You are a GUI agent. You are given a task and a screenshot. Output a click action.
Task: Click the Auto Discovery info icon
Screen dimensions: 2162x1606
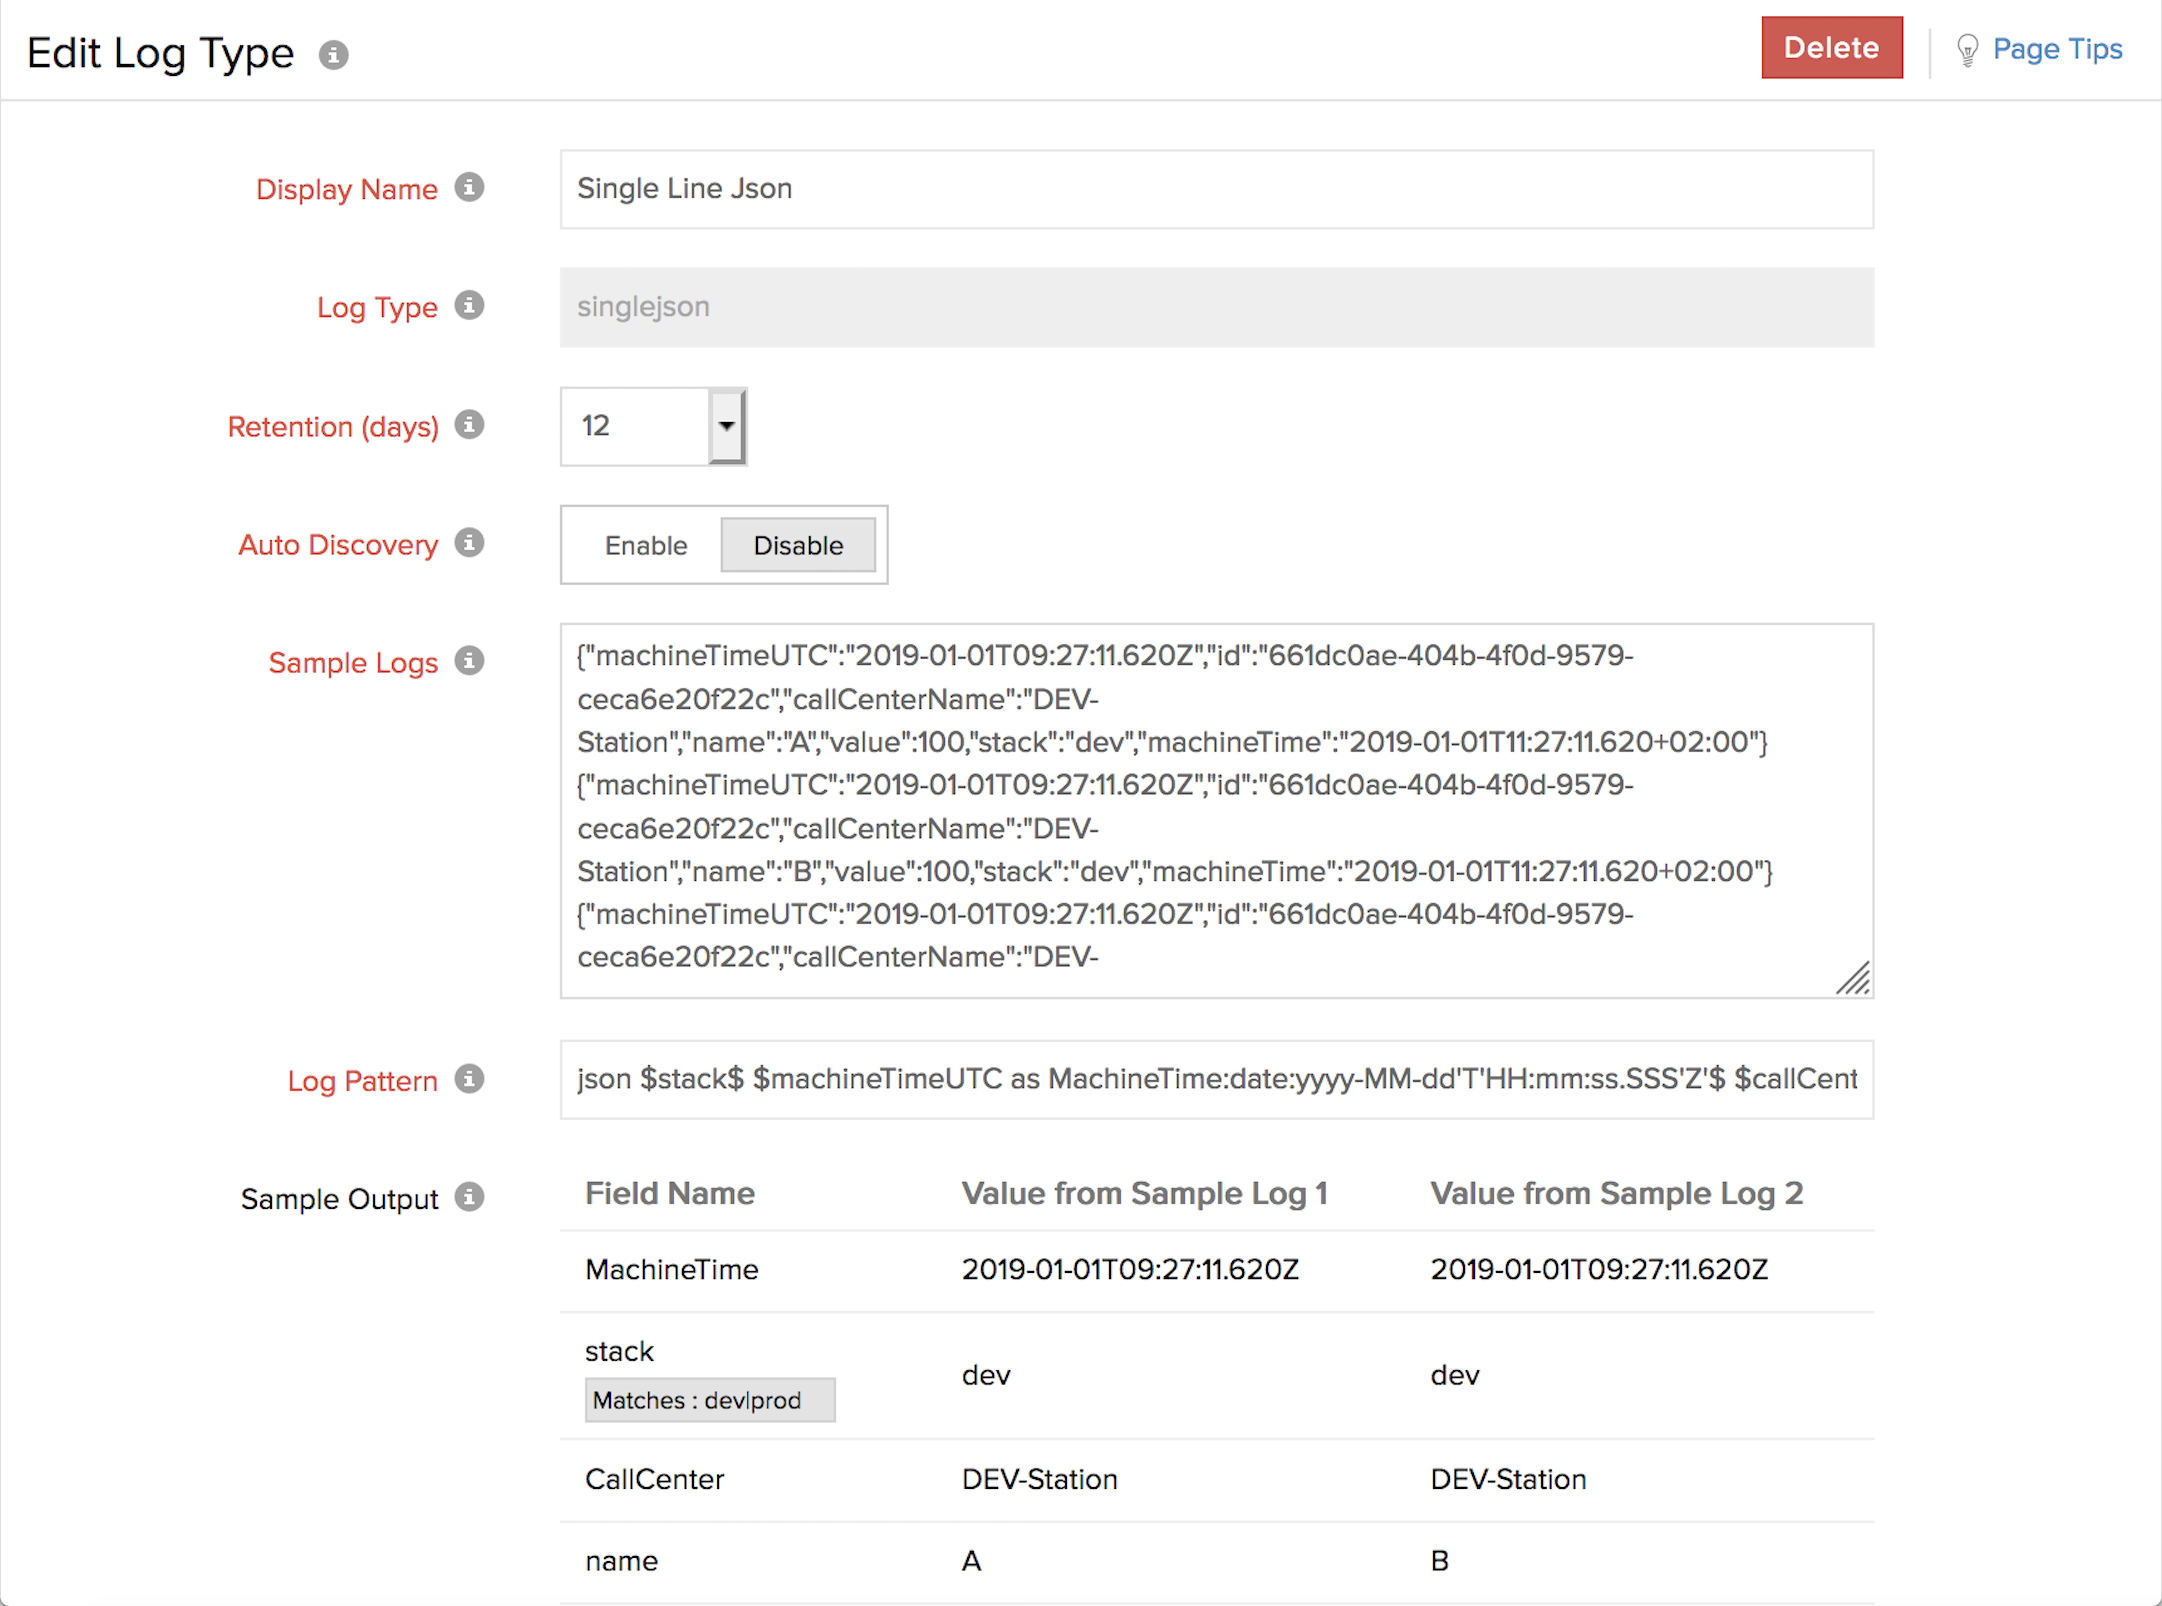point(469,543)
